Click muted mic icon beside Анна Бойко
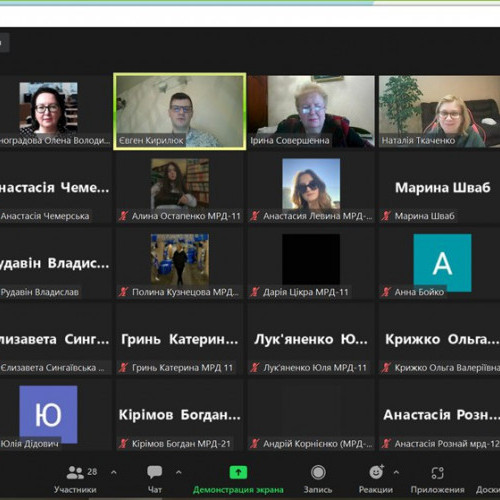The image size is (500, 500). tap(386, 292)
